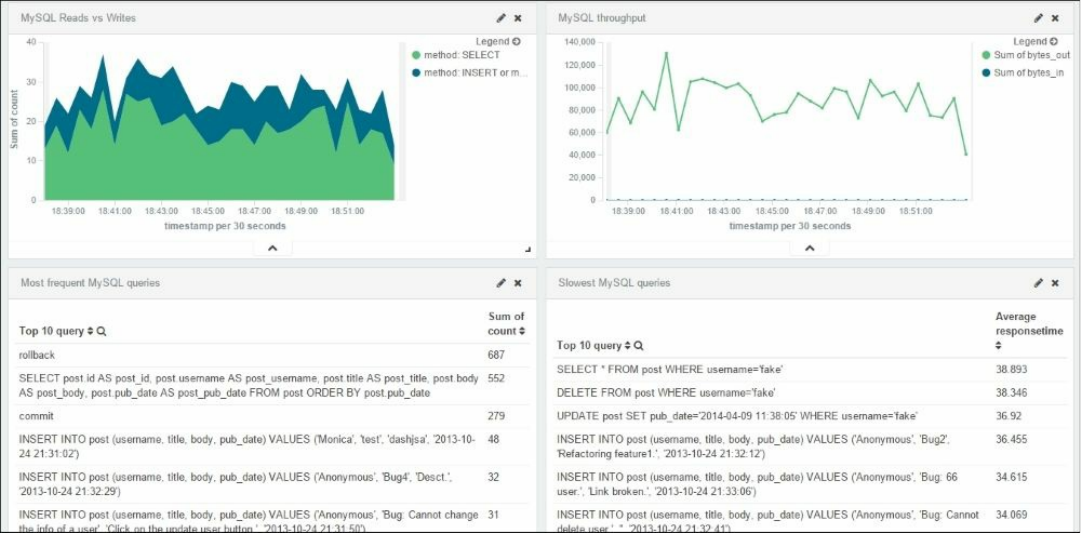Image resolution: width=1081 pixels, height=533 pixels.
Task: Filter icon beside Top 10 query, Most frequent
Action: click(x=101, y=331)
